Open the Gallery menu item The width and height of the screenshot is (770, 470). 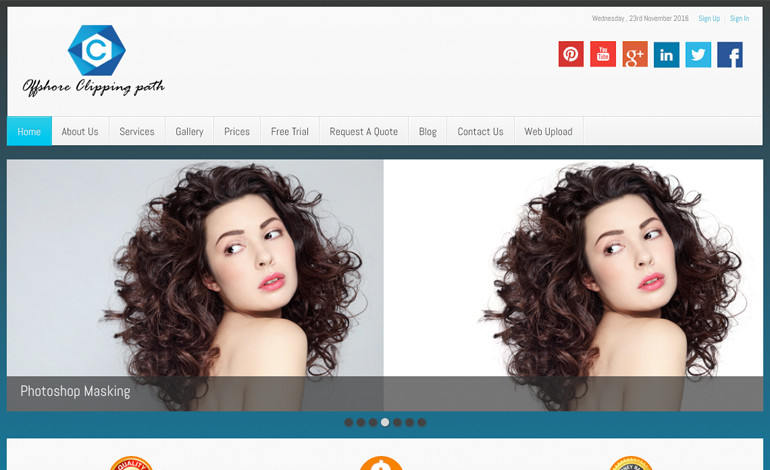pyautogui.click(x=189, y=131)
